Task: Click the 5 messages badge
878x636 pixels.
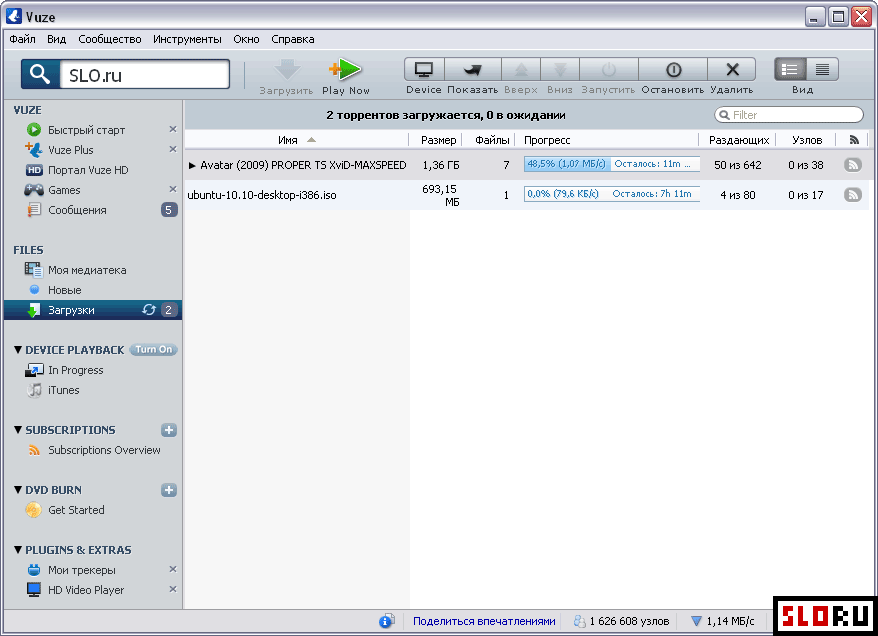Action: [169, 210]
